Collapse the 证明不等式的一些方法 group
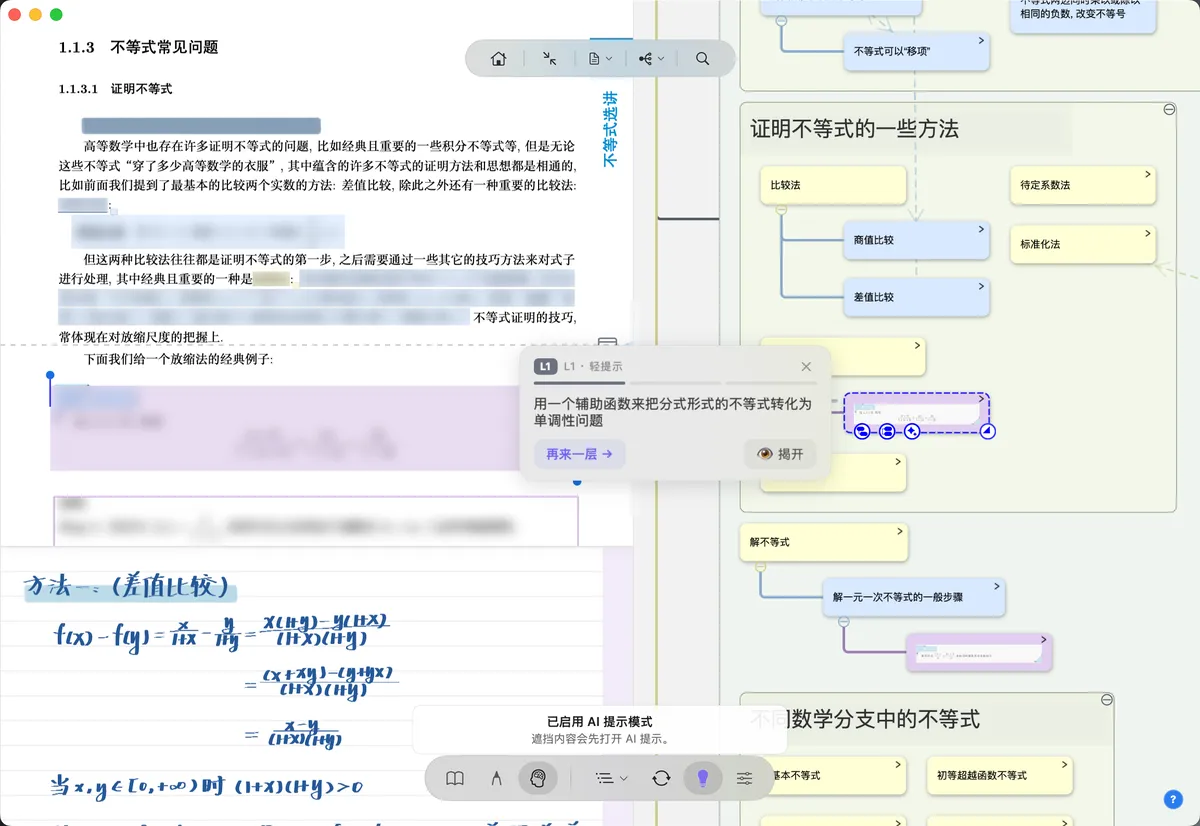This screenshot has width=1200, height=826. click(x=1170, y=110)
